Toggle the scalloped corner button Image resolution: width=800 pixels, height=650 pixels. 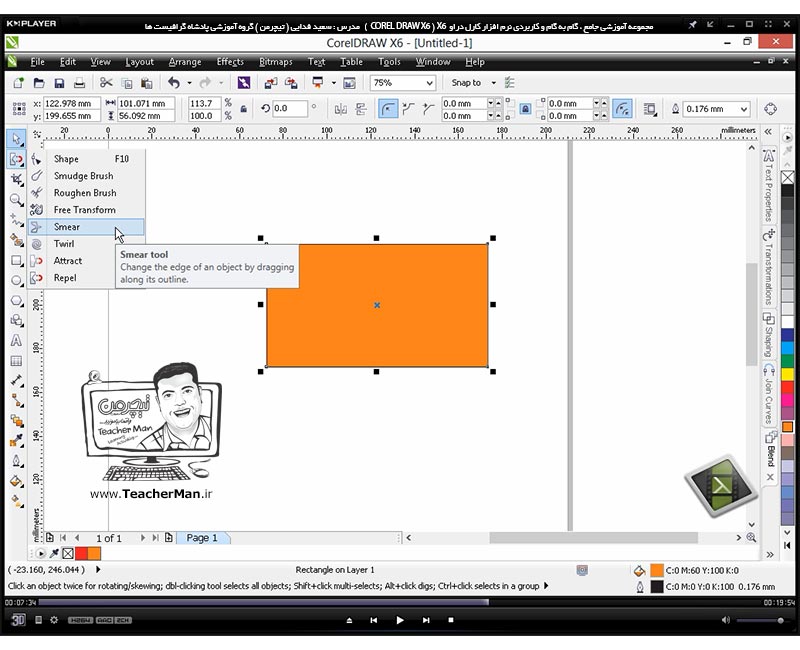click(x=408, y=109)
